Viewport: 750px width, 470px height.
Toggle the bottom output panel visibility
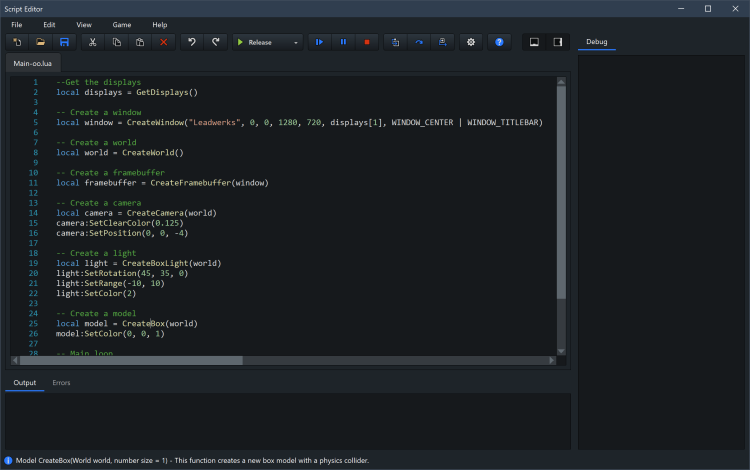click(534, 42)
